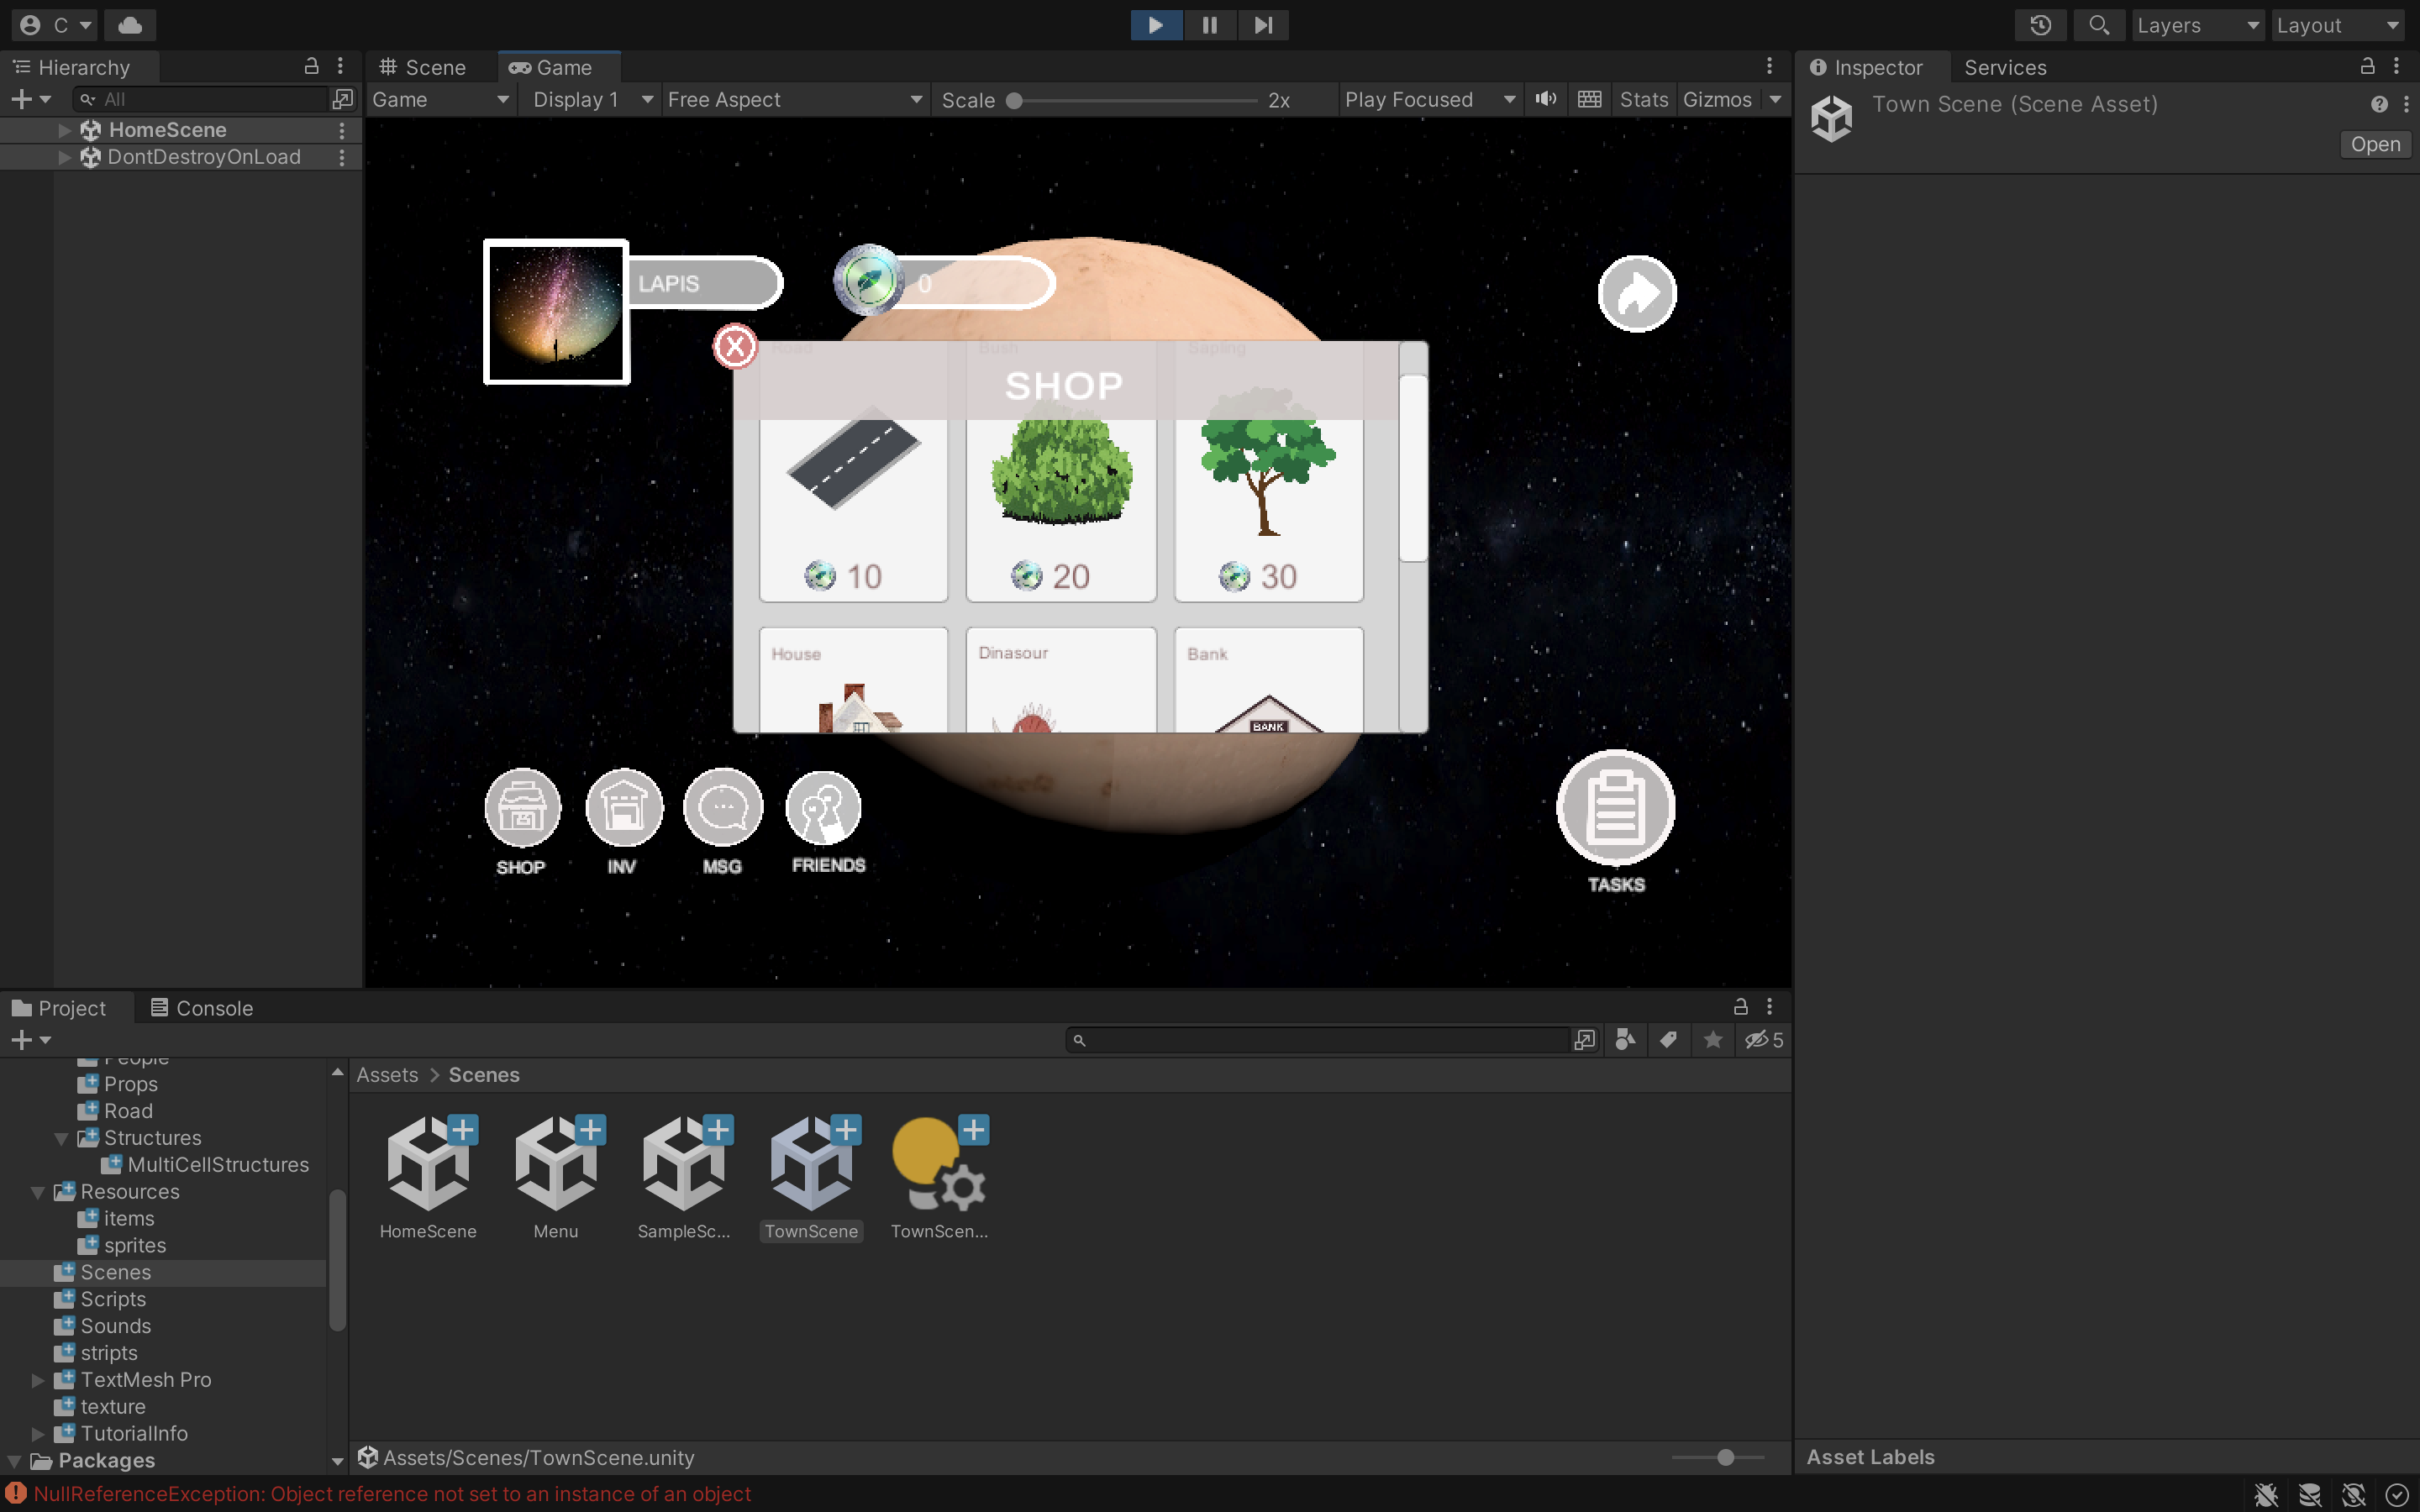Click the search by label tag icon
The image size is (2420, 1512).
tap(1668, 1040)
